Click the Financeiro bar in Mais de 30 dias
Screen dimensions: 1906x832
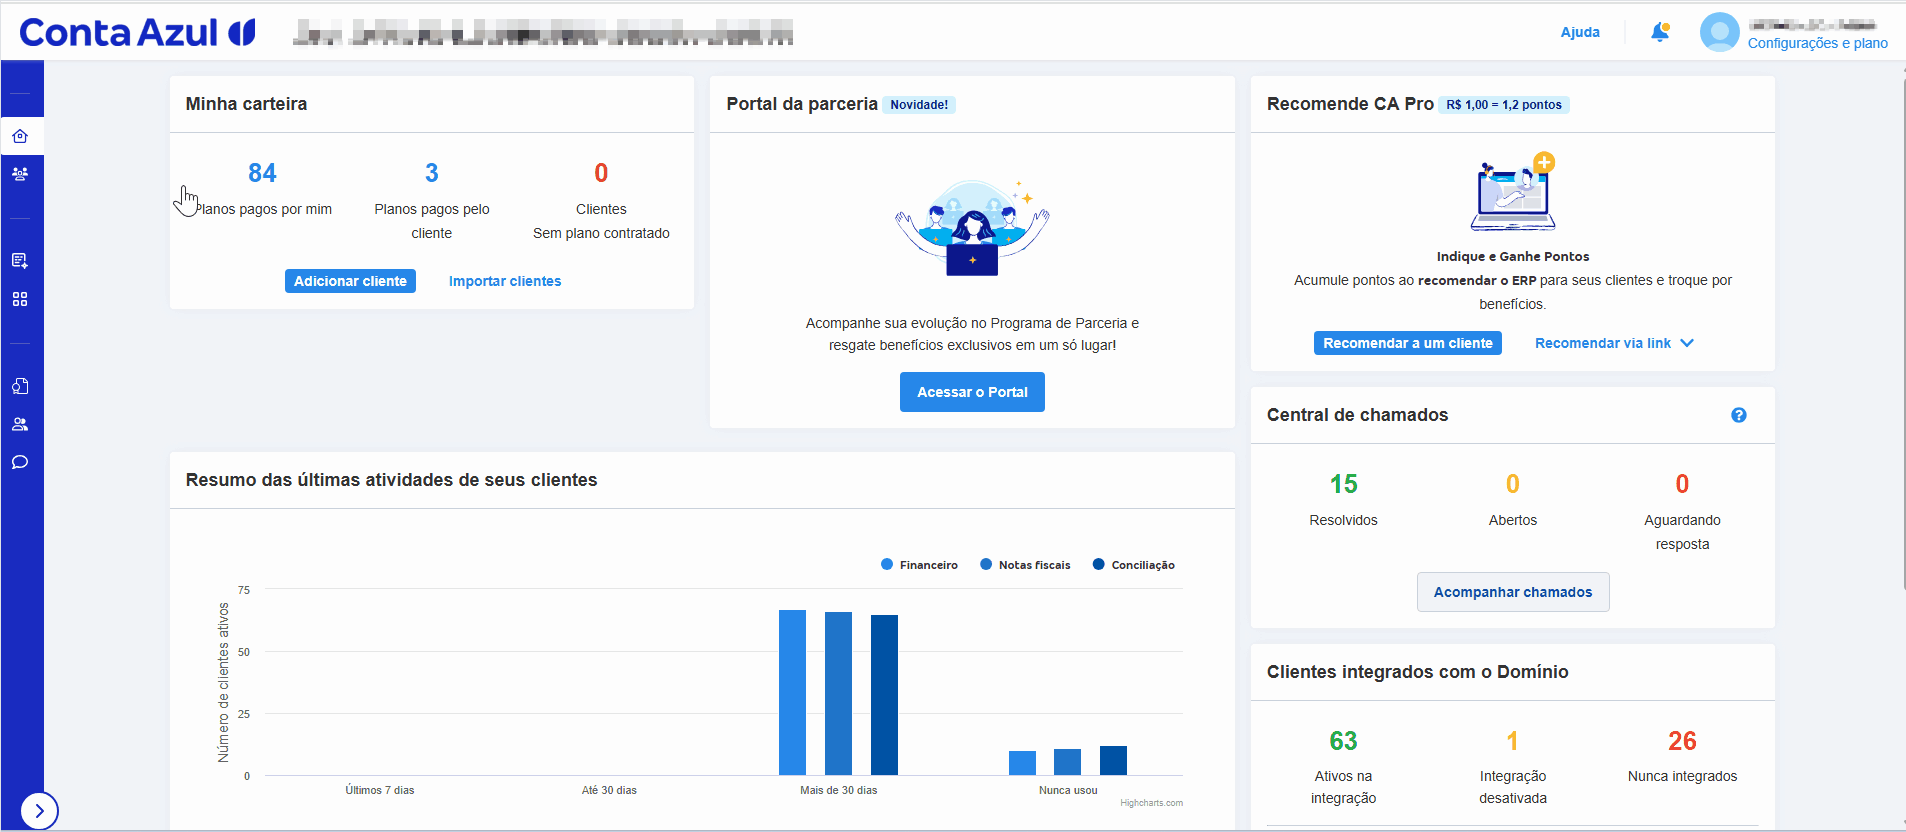[x=792, y=692]
